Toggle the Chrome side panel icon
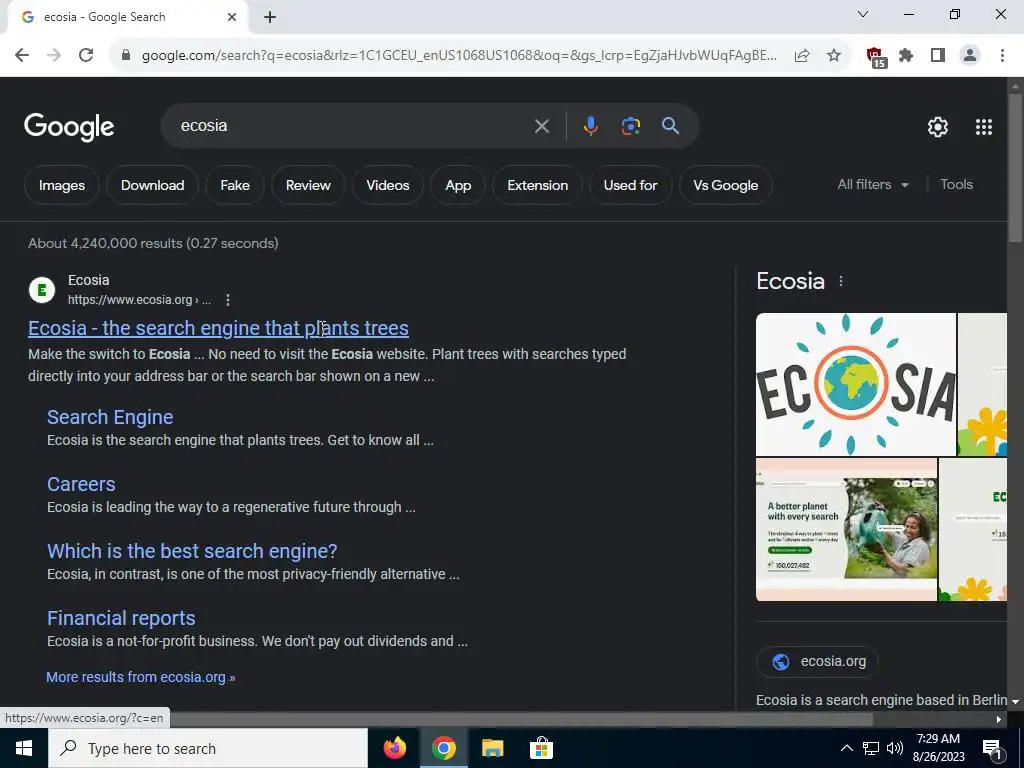Viewport: 1024px width, 768px height. [938, 56]
